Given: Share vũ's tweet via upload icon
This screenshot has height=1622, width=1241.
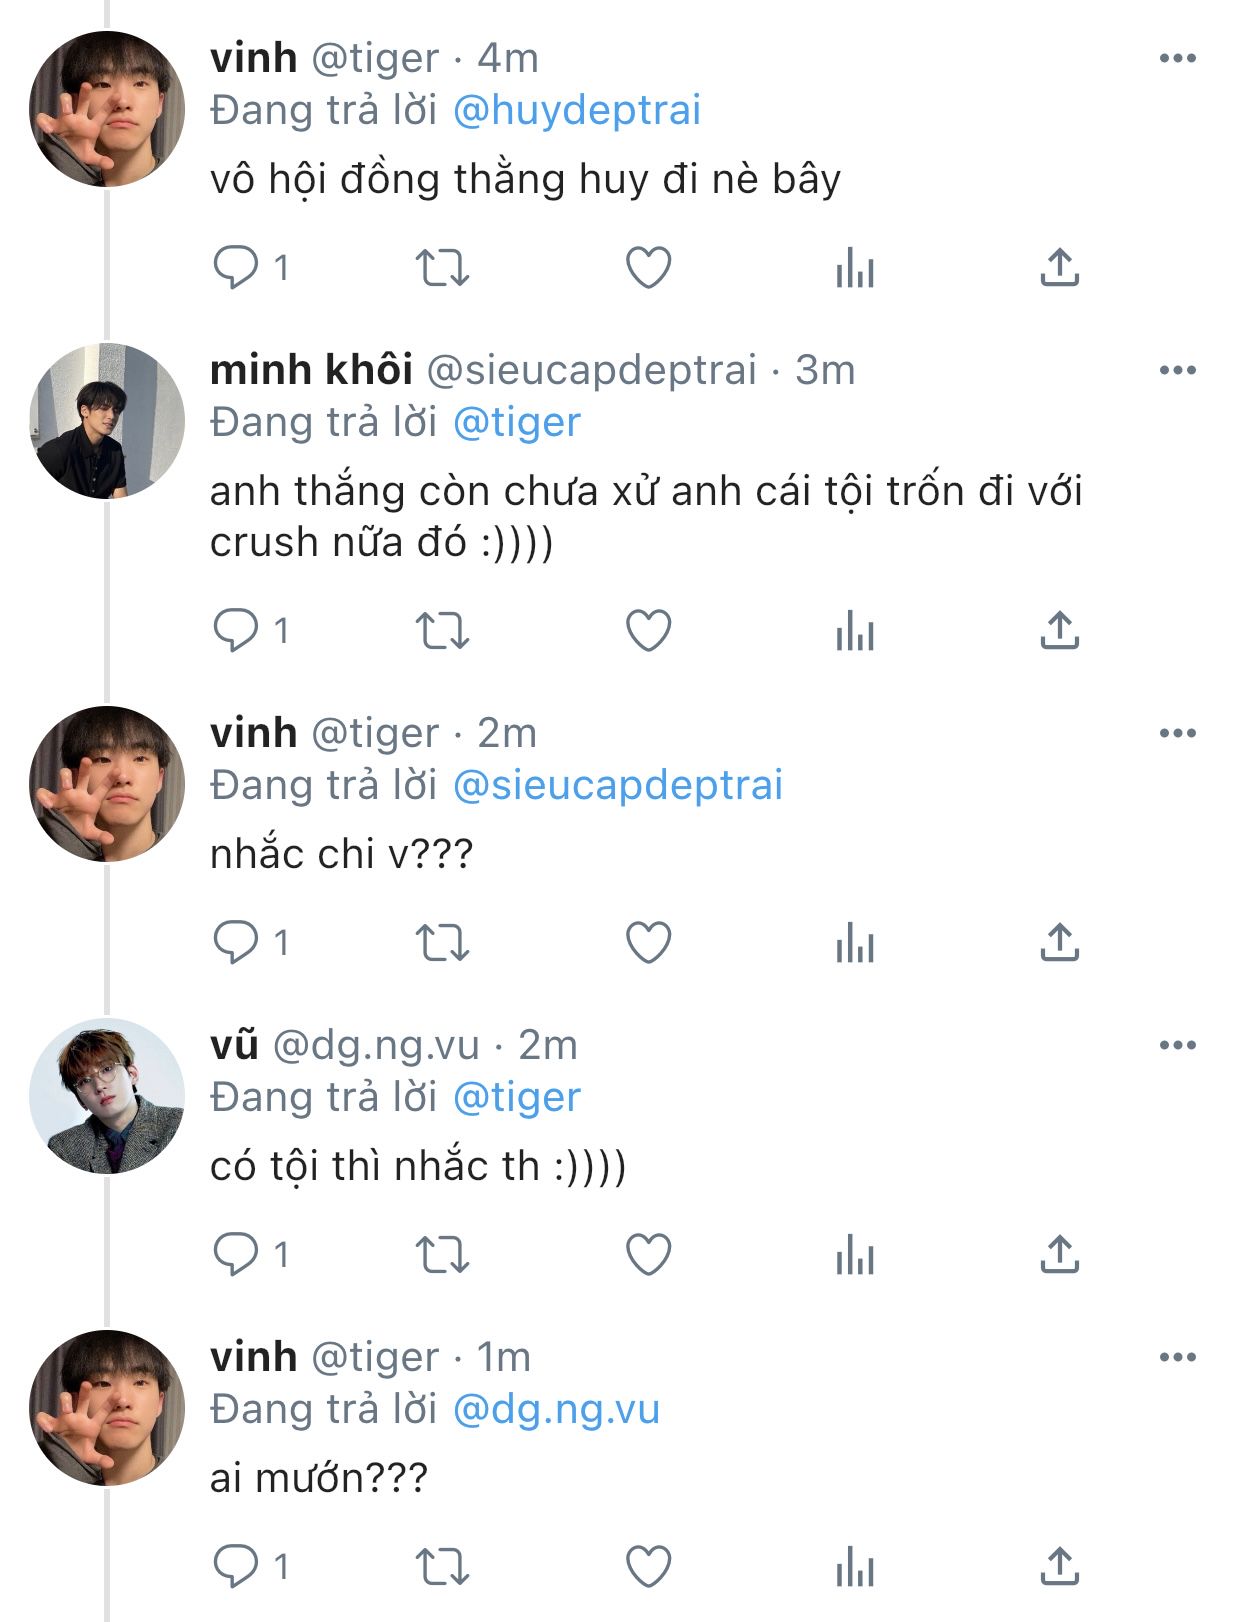Looking at the screenshot, I should click(x=1059, y=1254).
